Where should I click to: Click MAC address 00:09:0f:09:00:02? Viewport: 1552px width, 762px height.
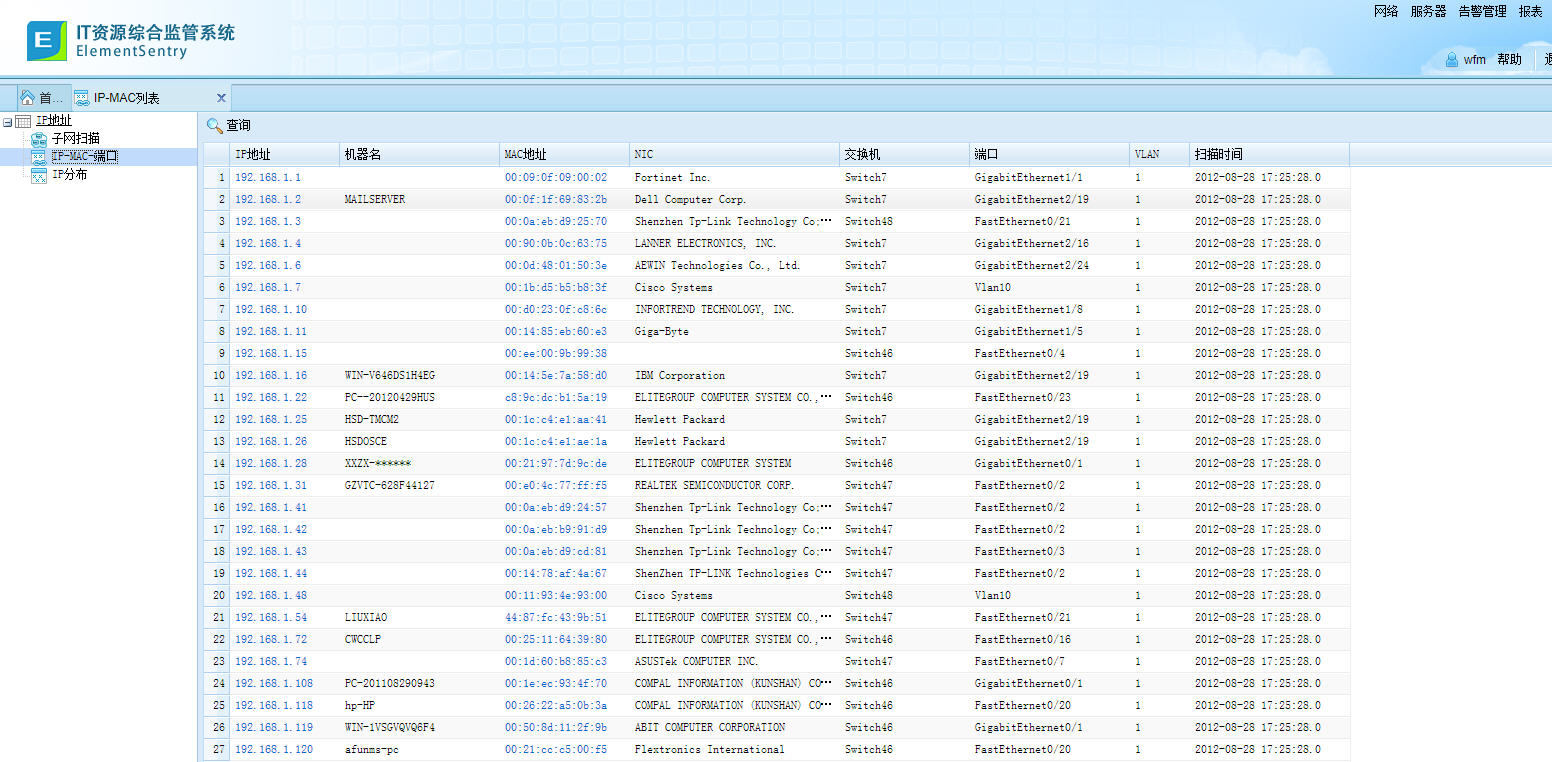pos(556,177)
